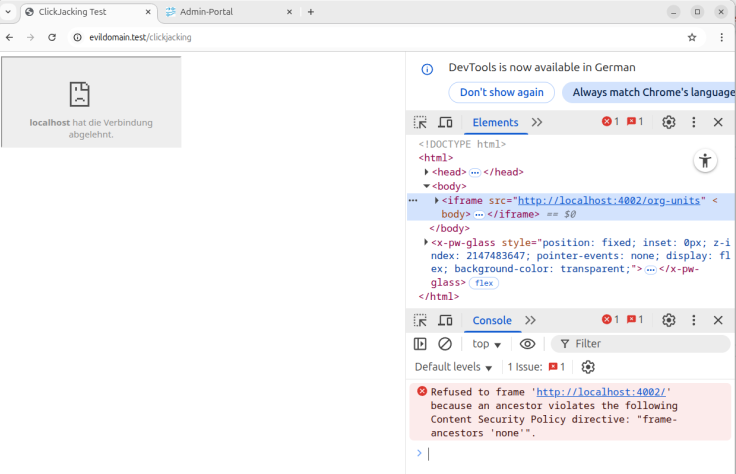This screenshot has height=474, width=736.
Task: Click the refused-connection iframe placeholder
Action: (x=91, y=102)
